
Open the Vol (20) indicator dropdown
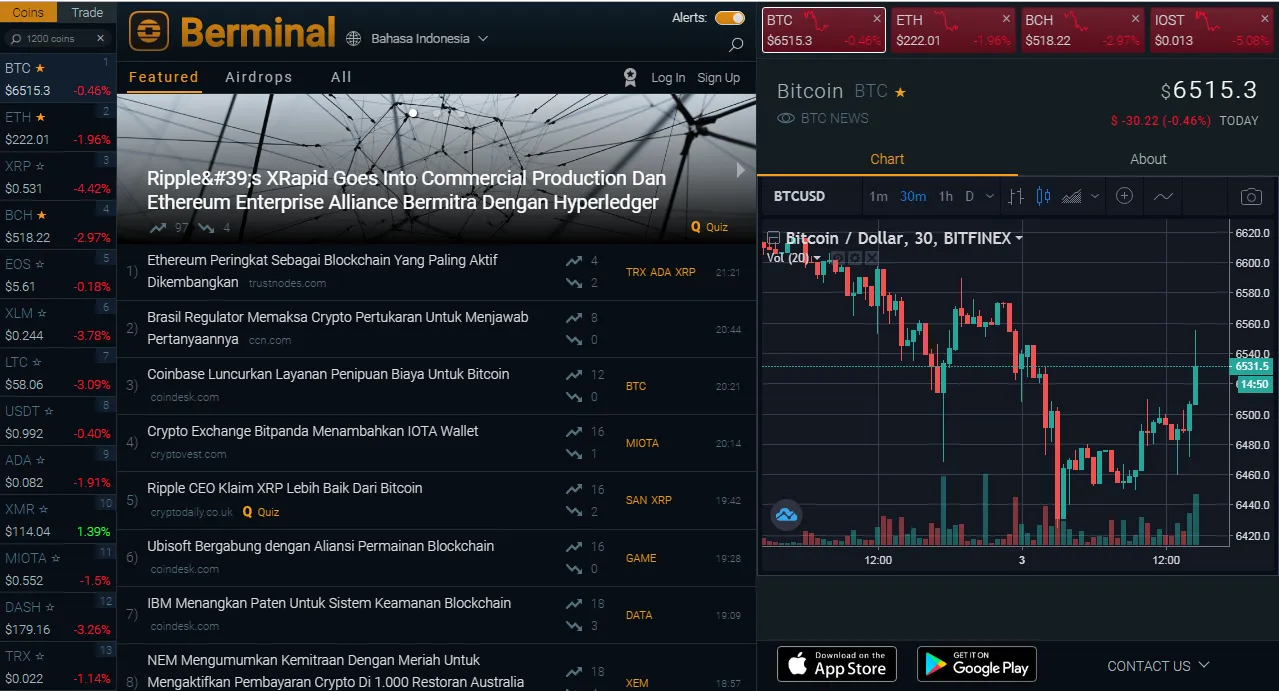click(817, 258)
